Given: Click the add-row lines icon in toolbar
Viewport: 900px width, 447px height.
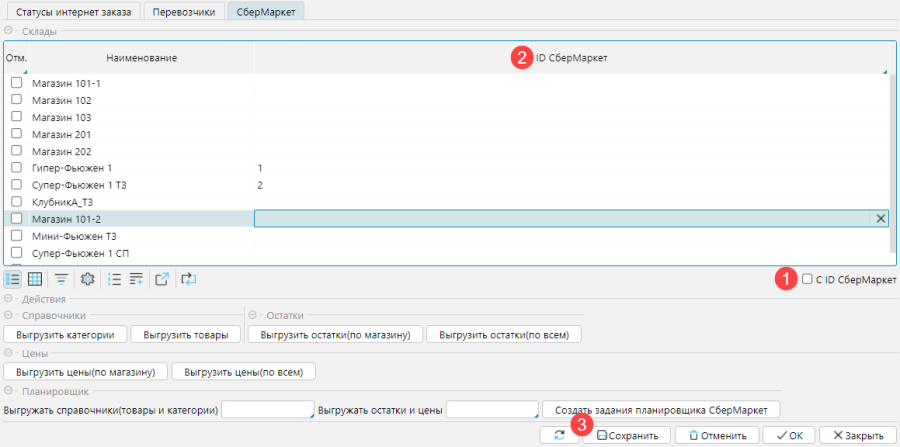Looking at the screenshot, I should [136, 279].
